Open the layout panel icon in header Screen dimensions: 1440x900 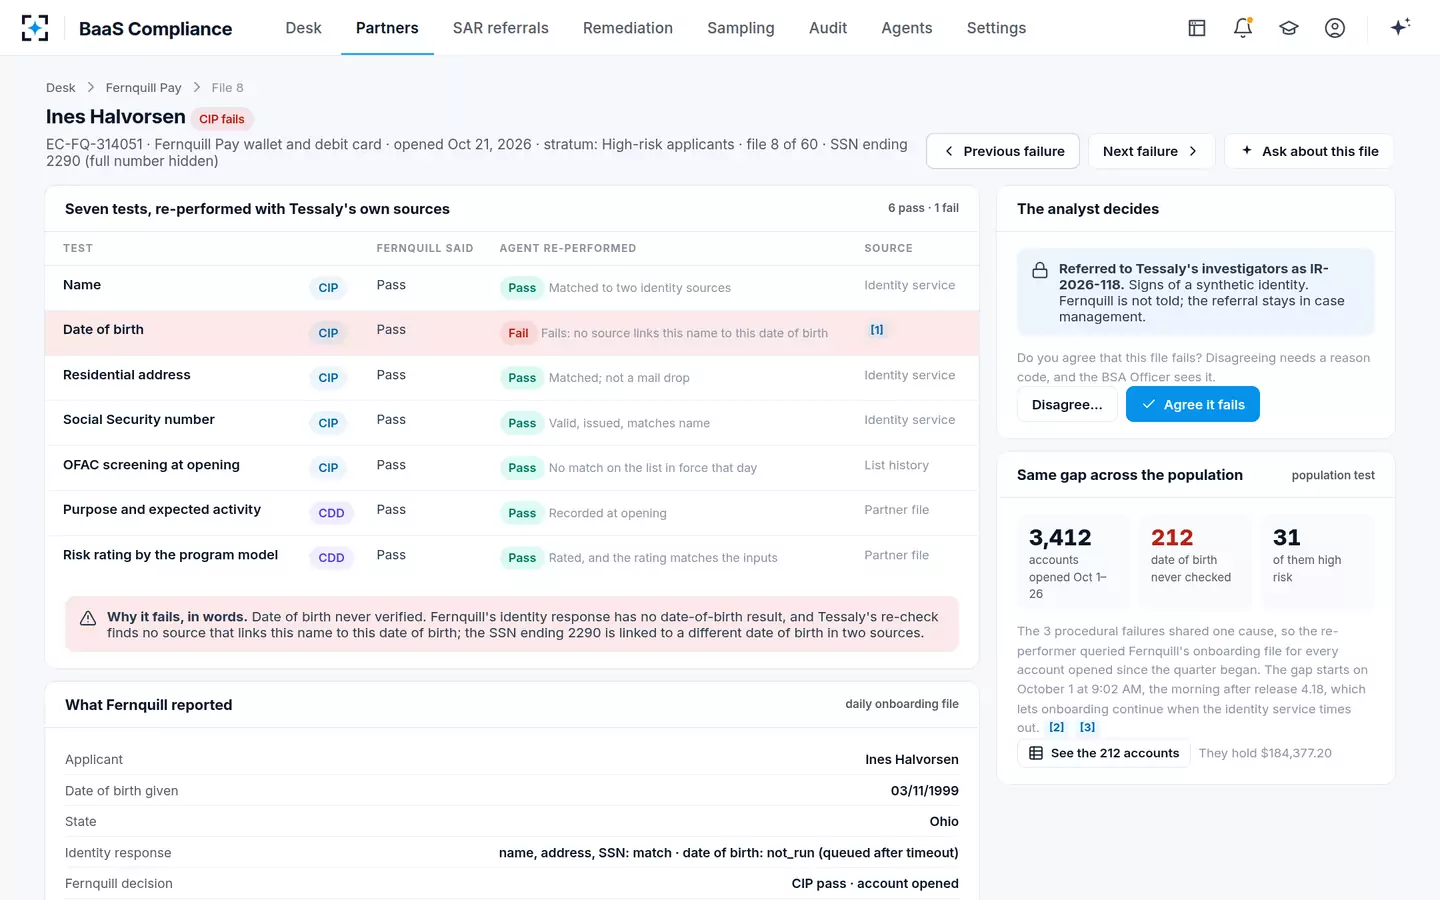1197,28
